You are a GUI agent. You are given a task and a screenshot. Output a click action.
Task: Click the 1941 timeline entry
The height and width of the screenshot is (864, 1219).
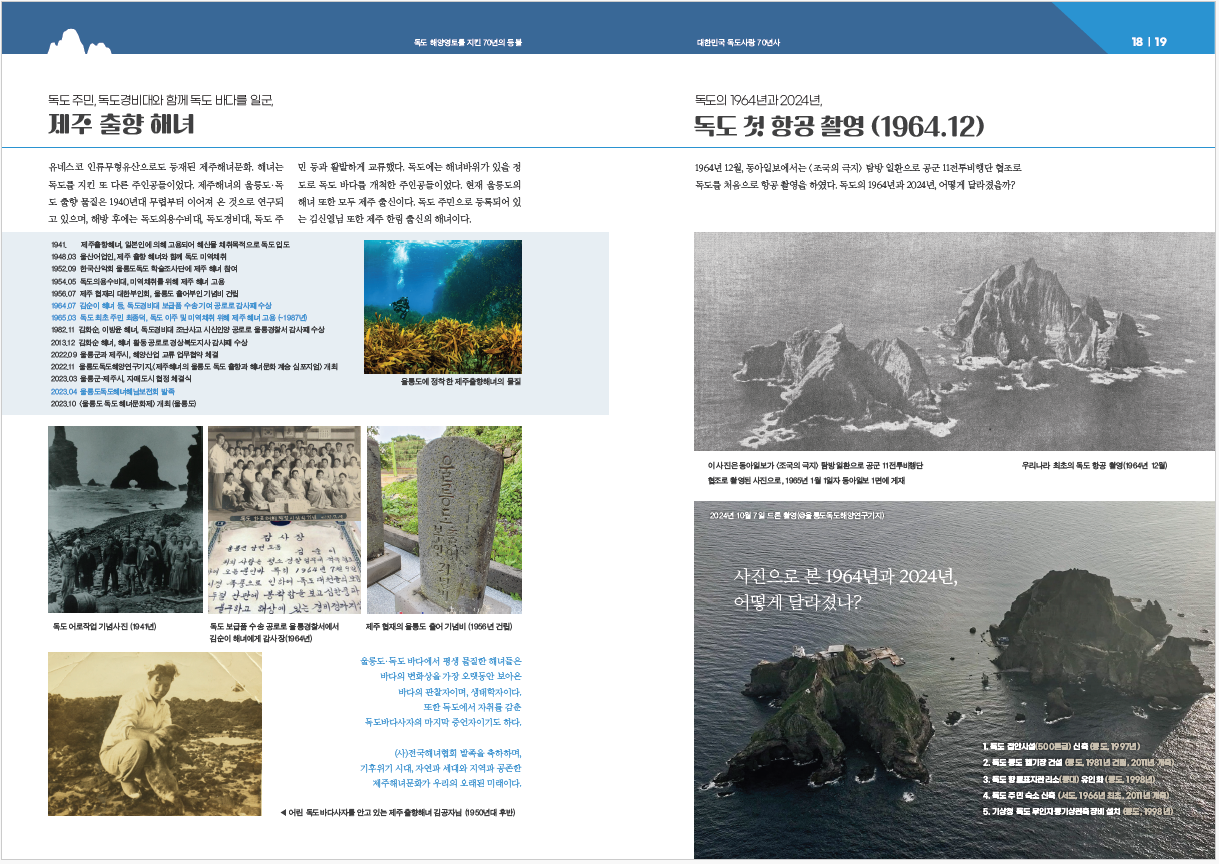click(x=170, y=244)
